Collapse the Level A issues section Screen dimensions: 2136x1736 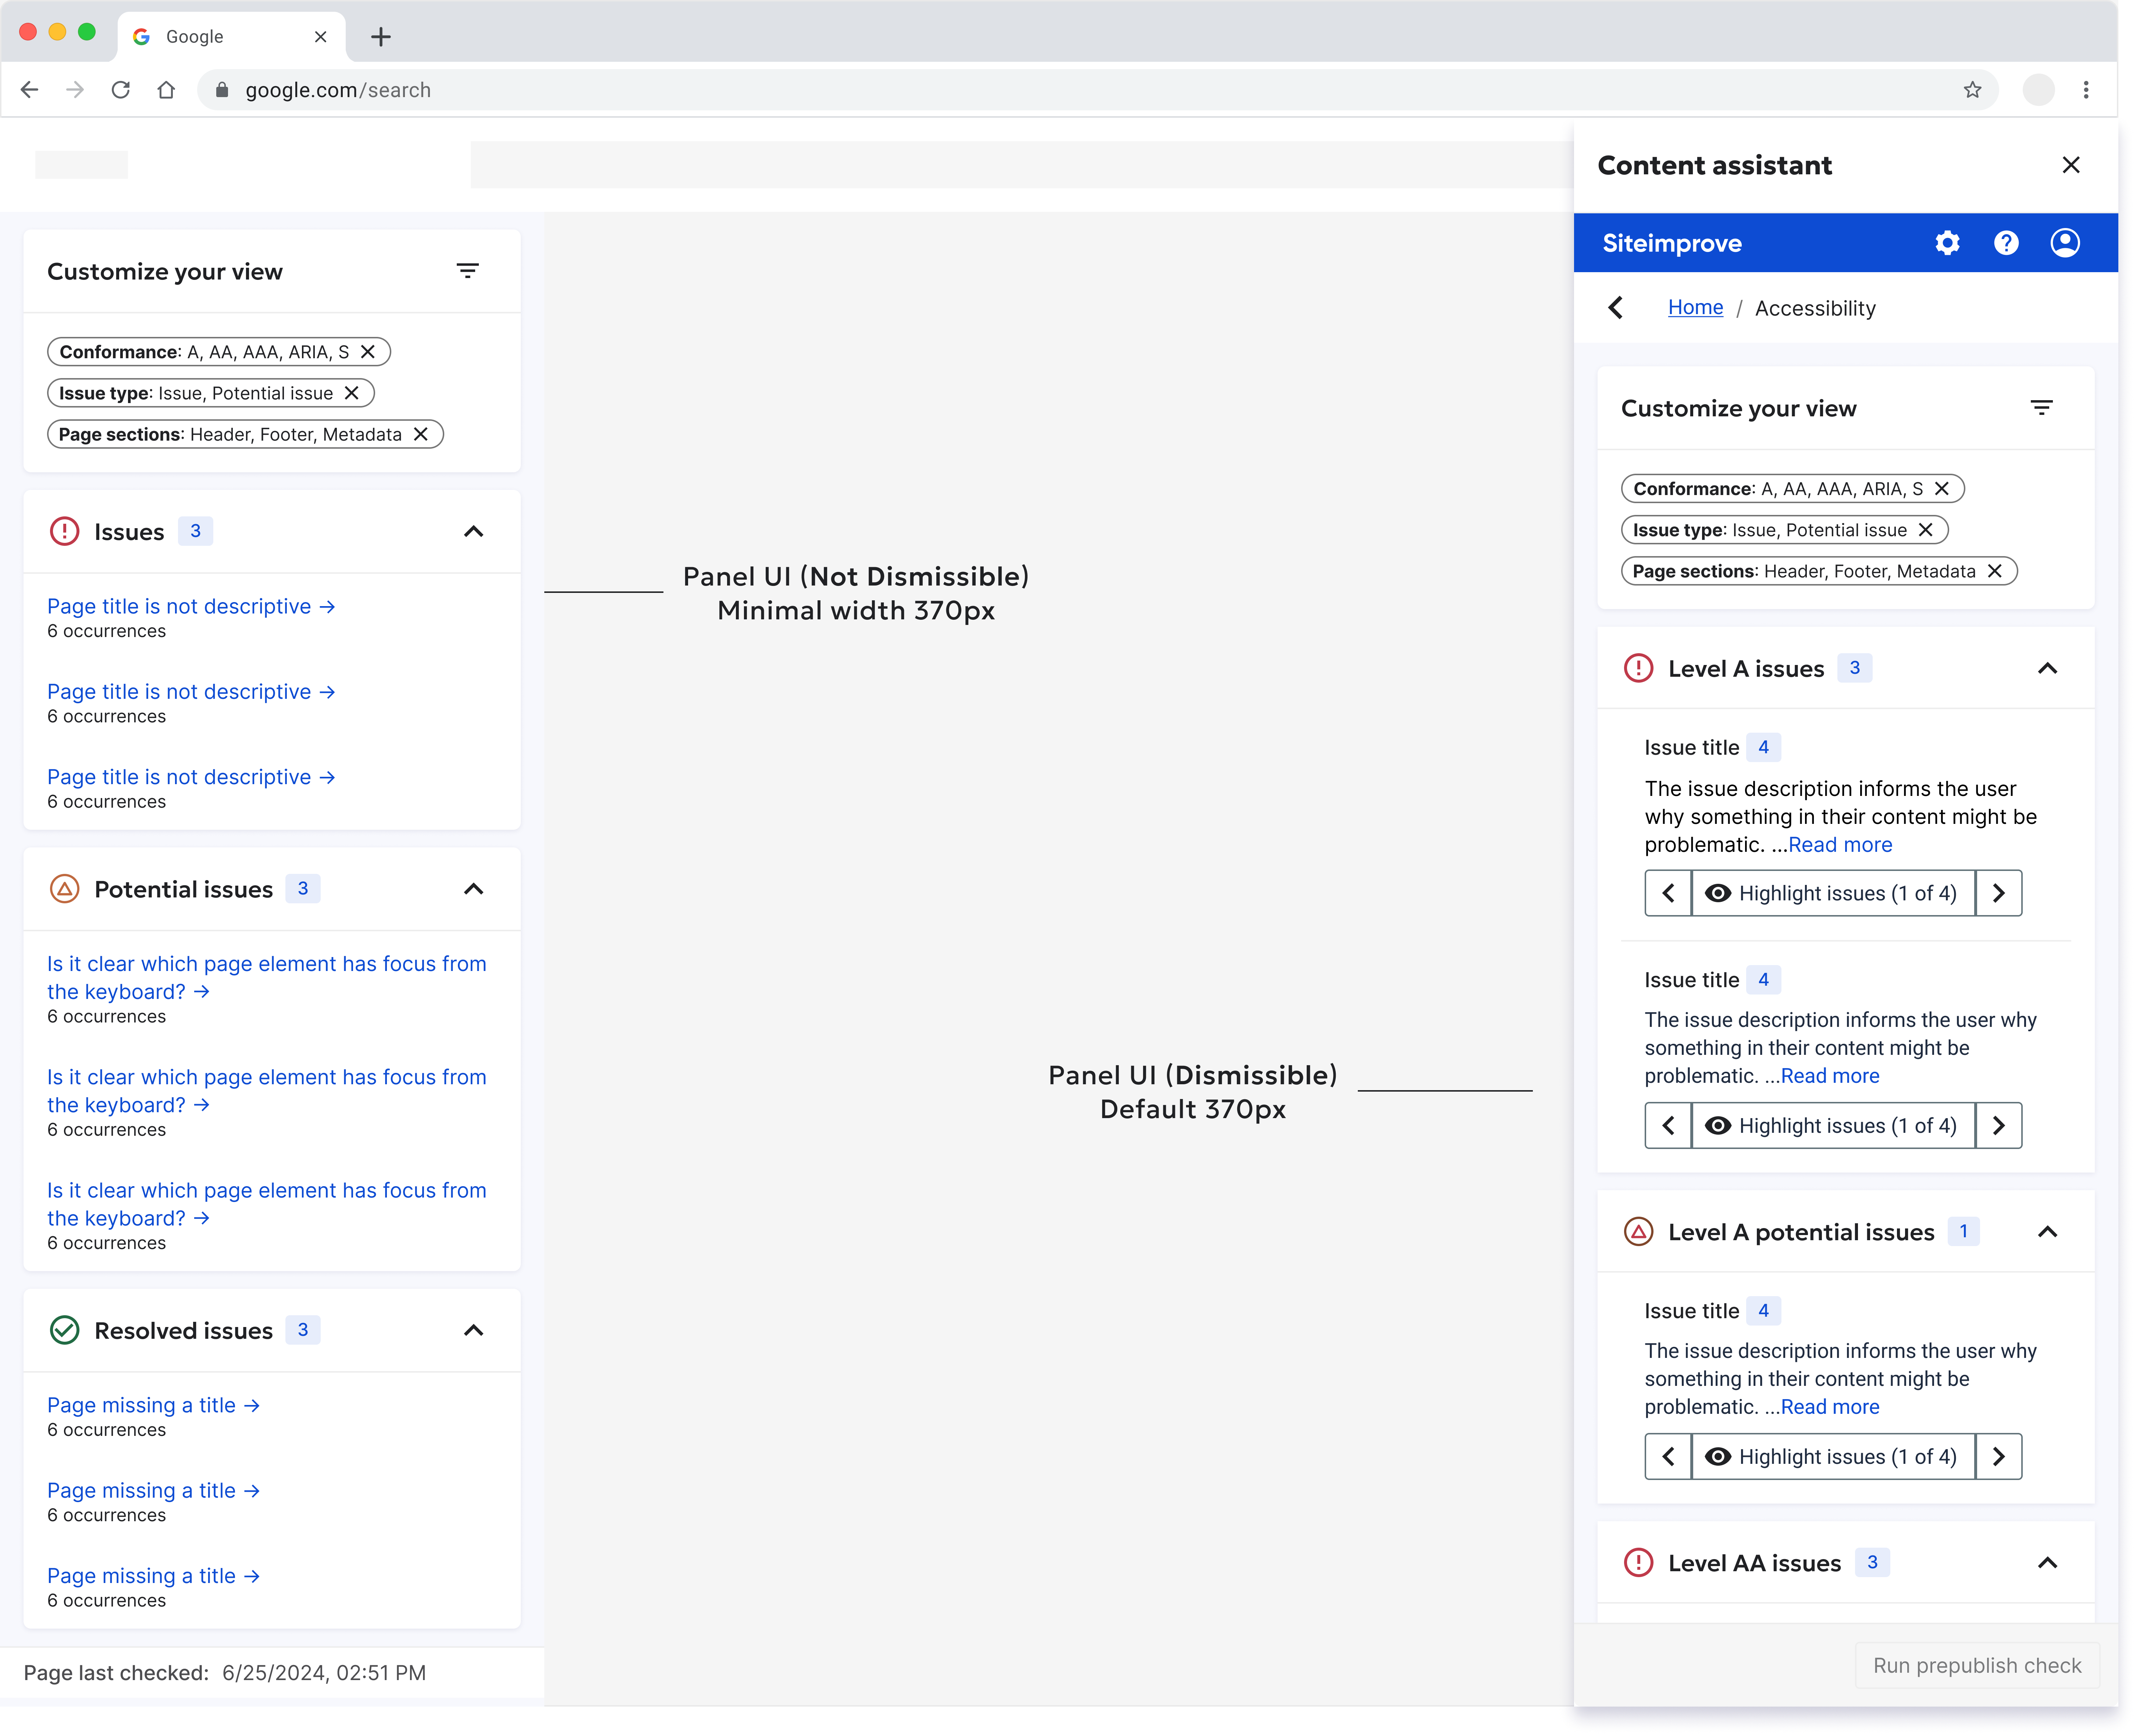tap(2048, 668)
